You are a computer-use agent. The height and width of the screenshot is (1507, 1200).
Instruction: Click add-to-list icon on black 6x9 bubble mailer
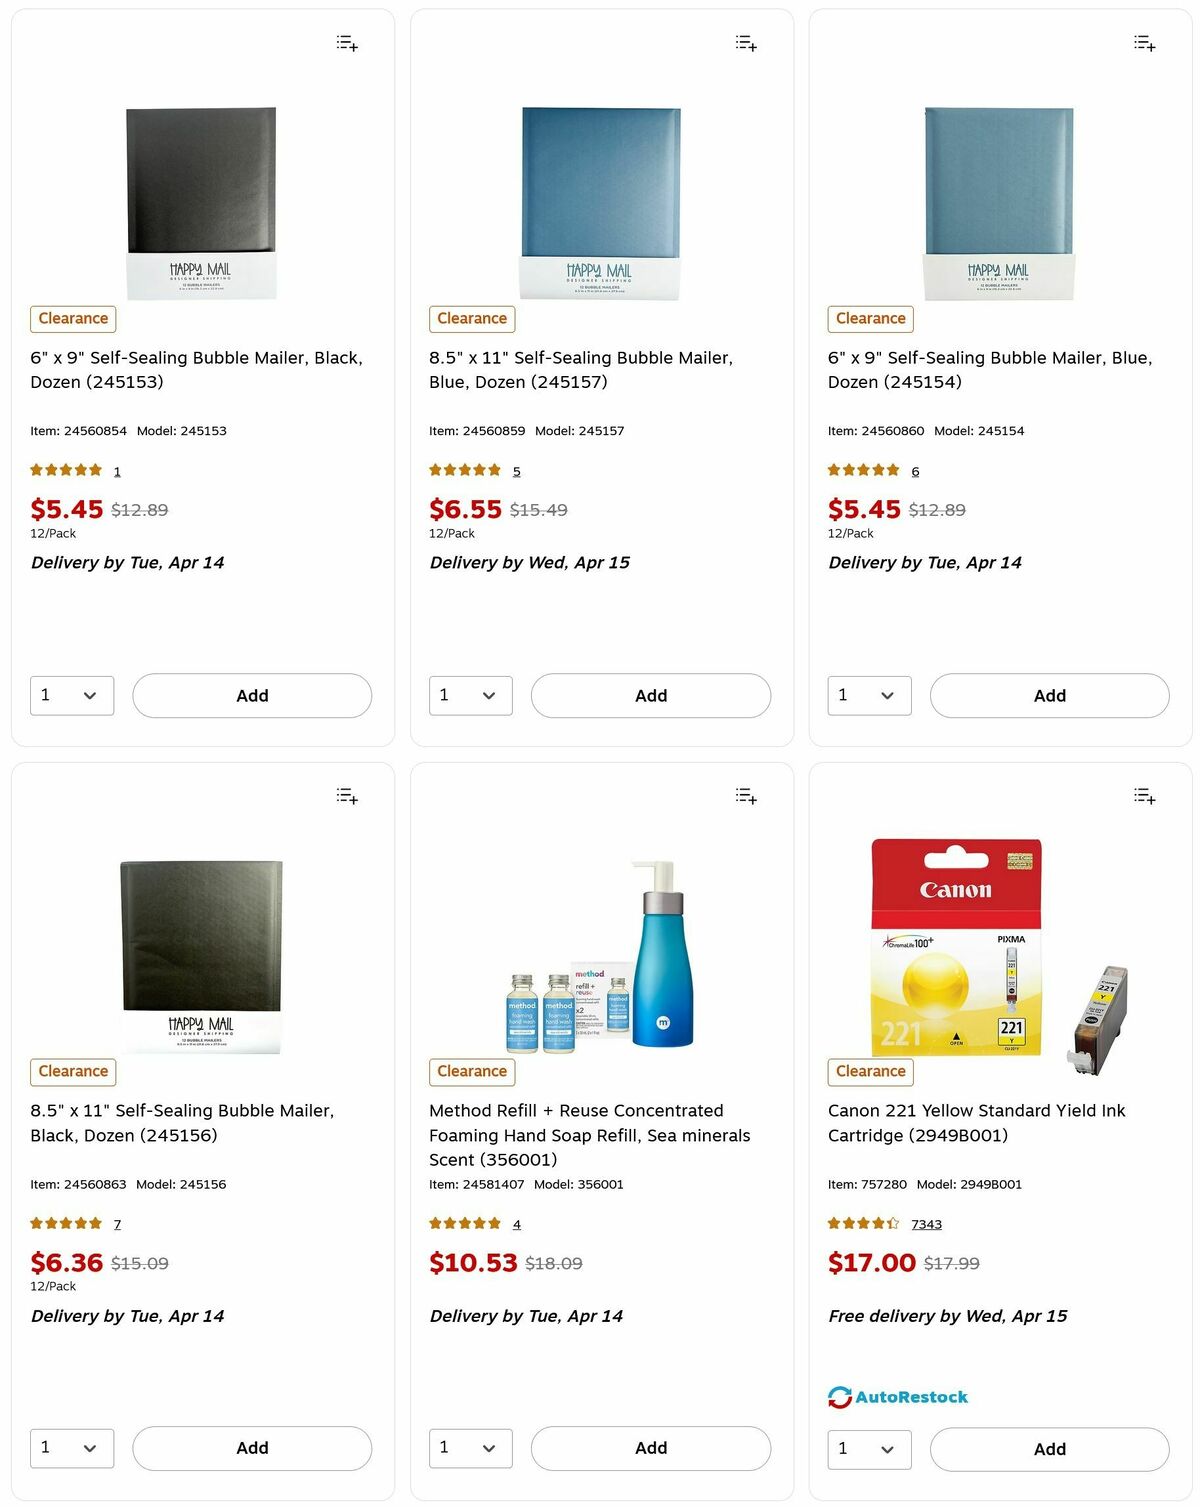346,42
